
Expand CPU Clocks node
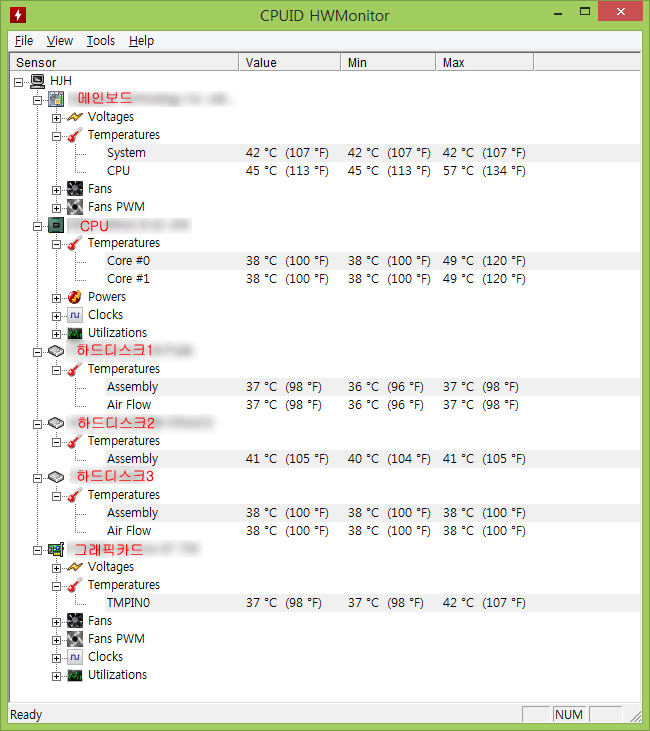click(x=56, y=317)
